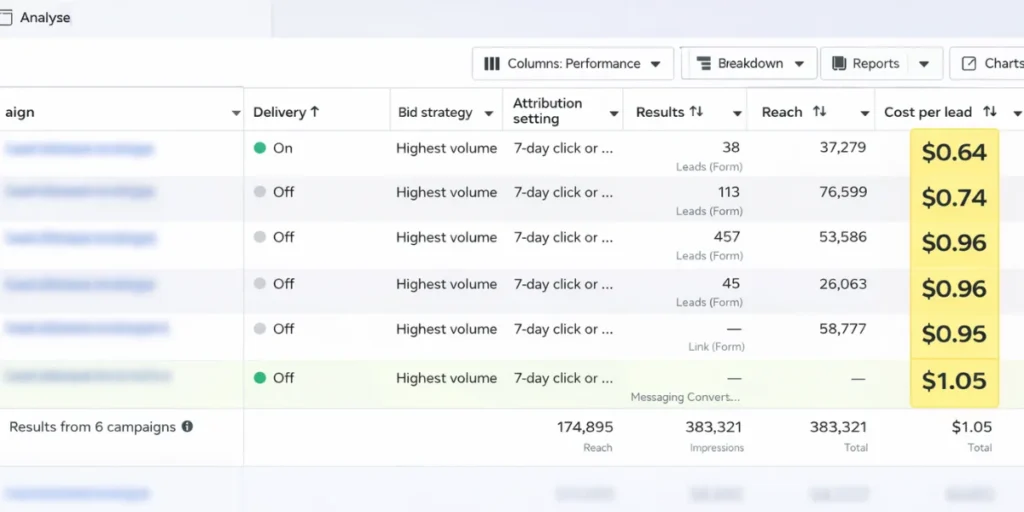Screen dimensions: 1024x512
Task: Click the info icon beside Results from 6 campaigns
Action: 187,426
